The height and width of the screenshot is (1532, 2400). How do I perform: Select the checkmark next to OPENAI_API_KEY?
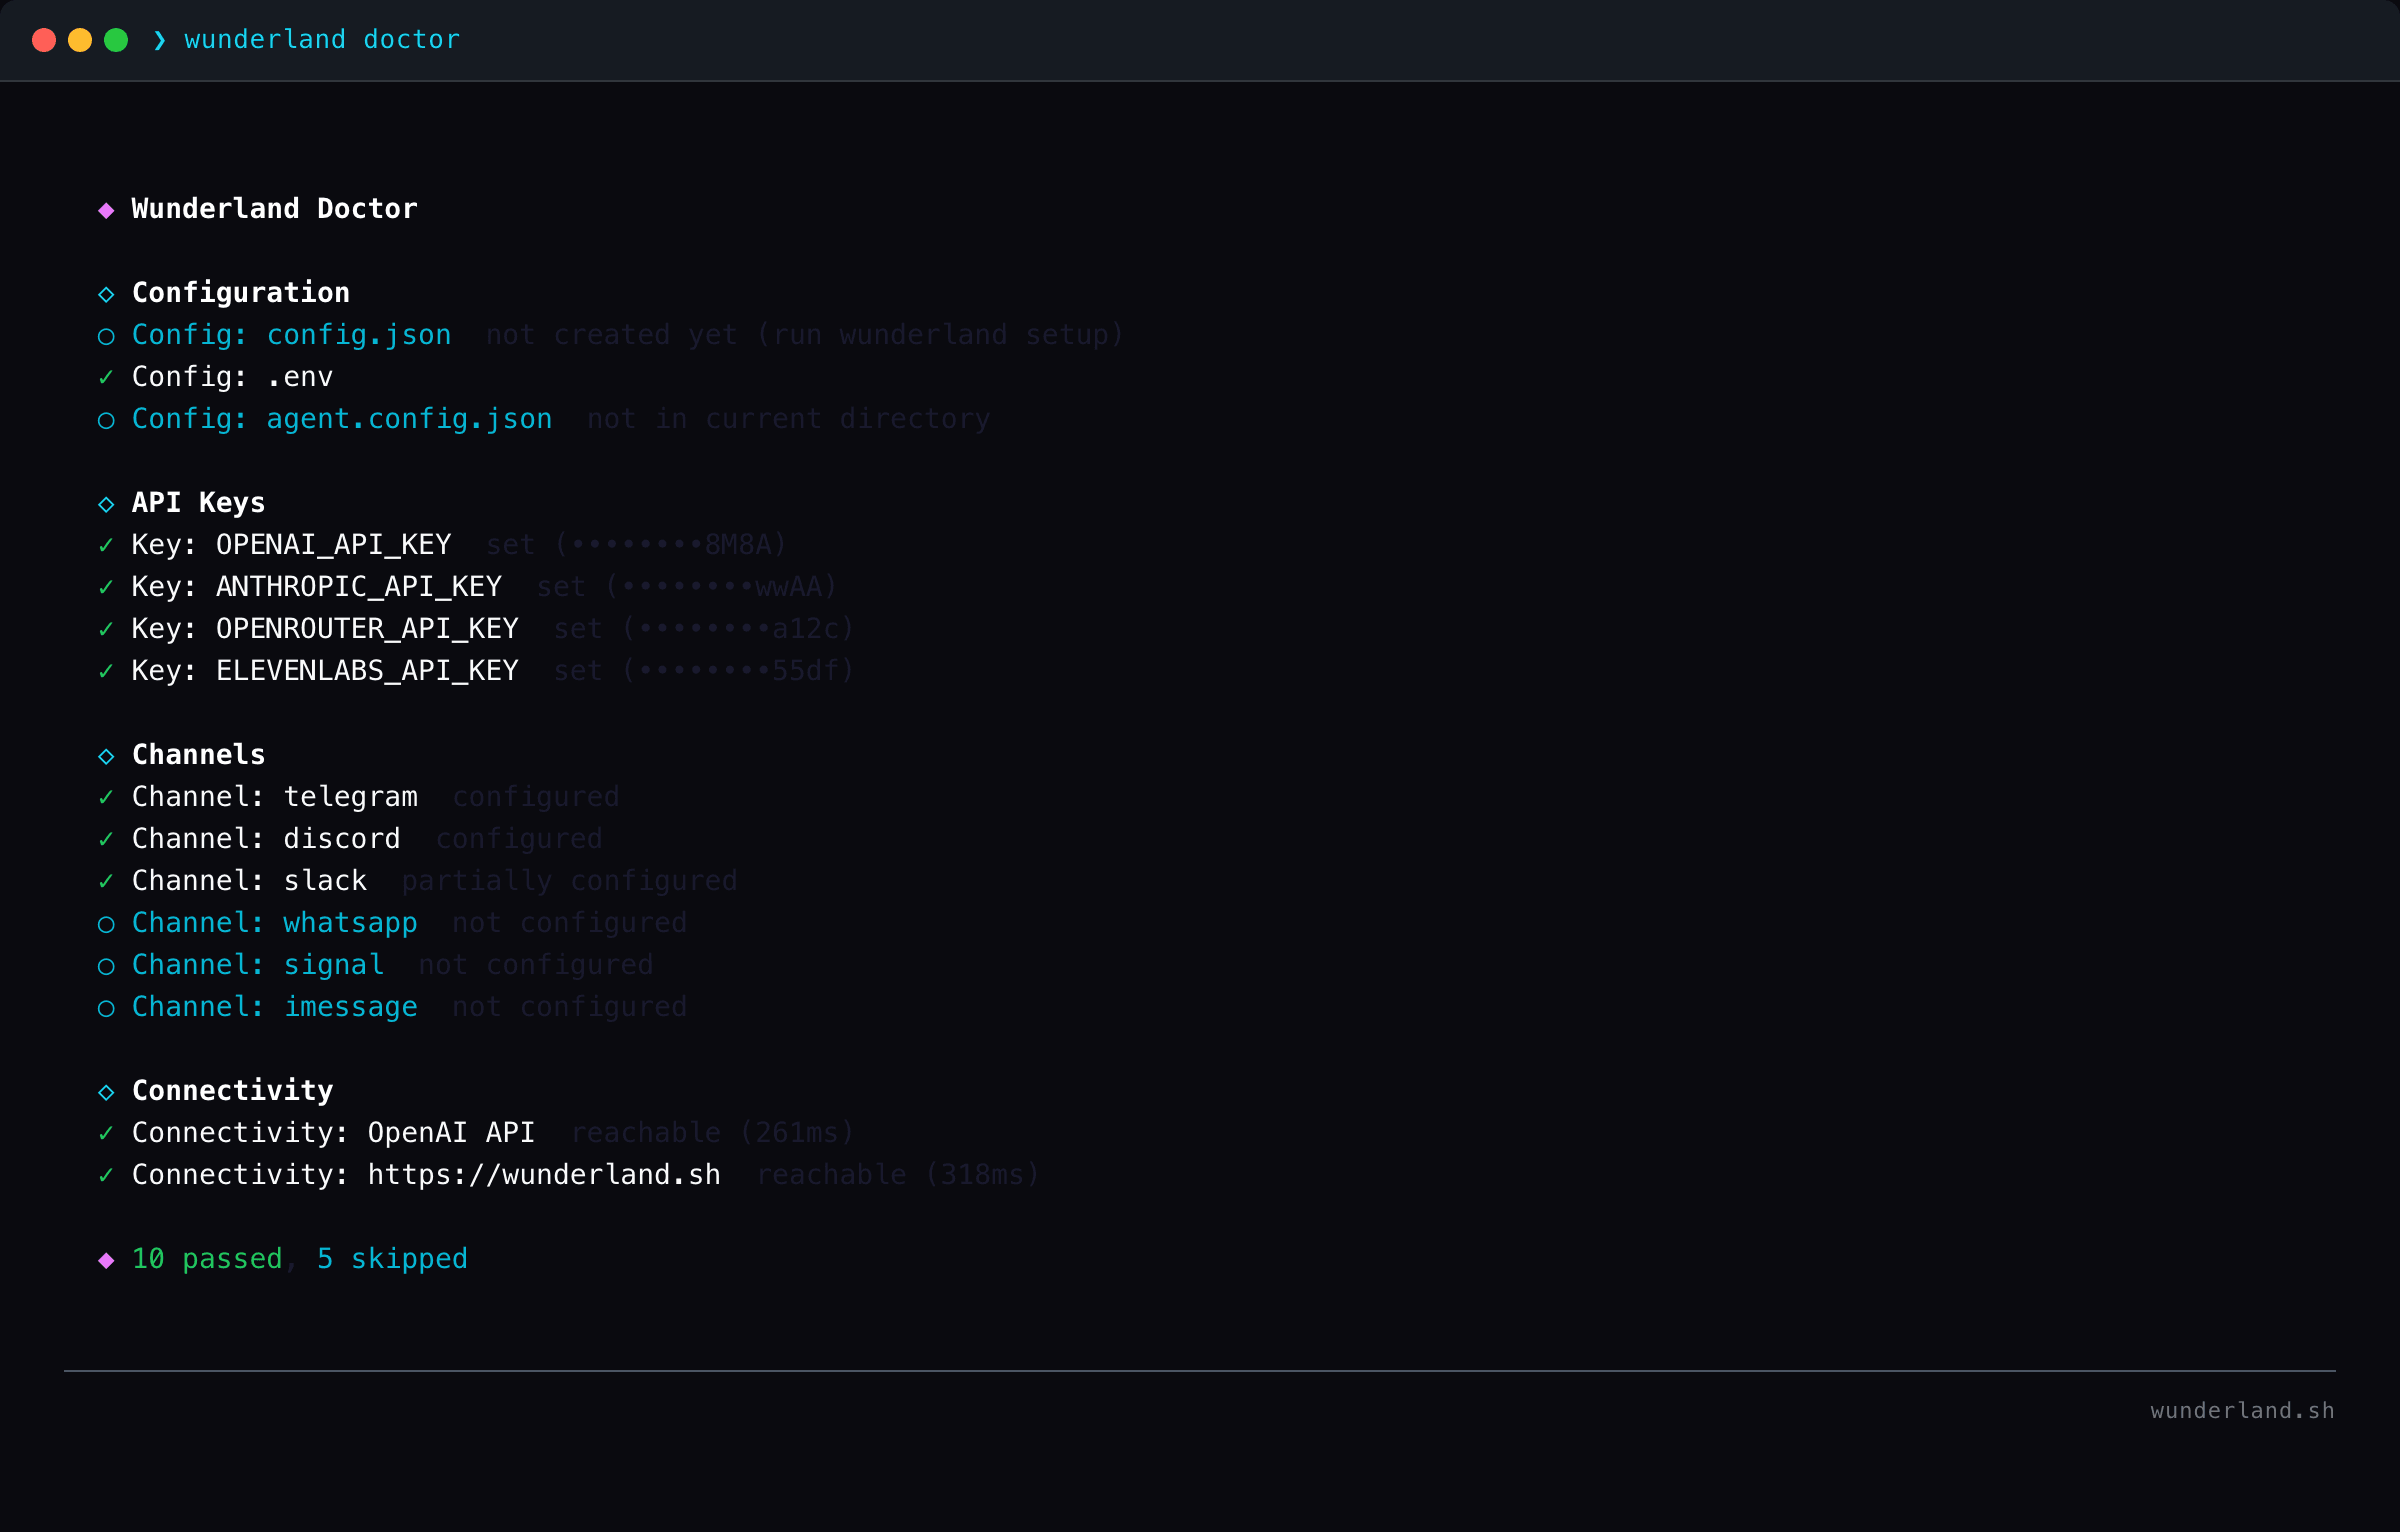(105, 545)
